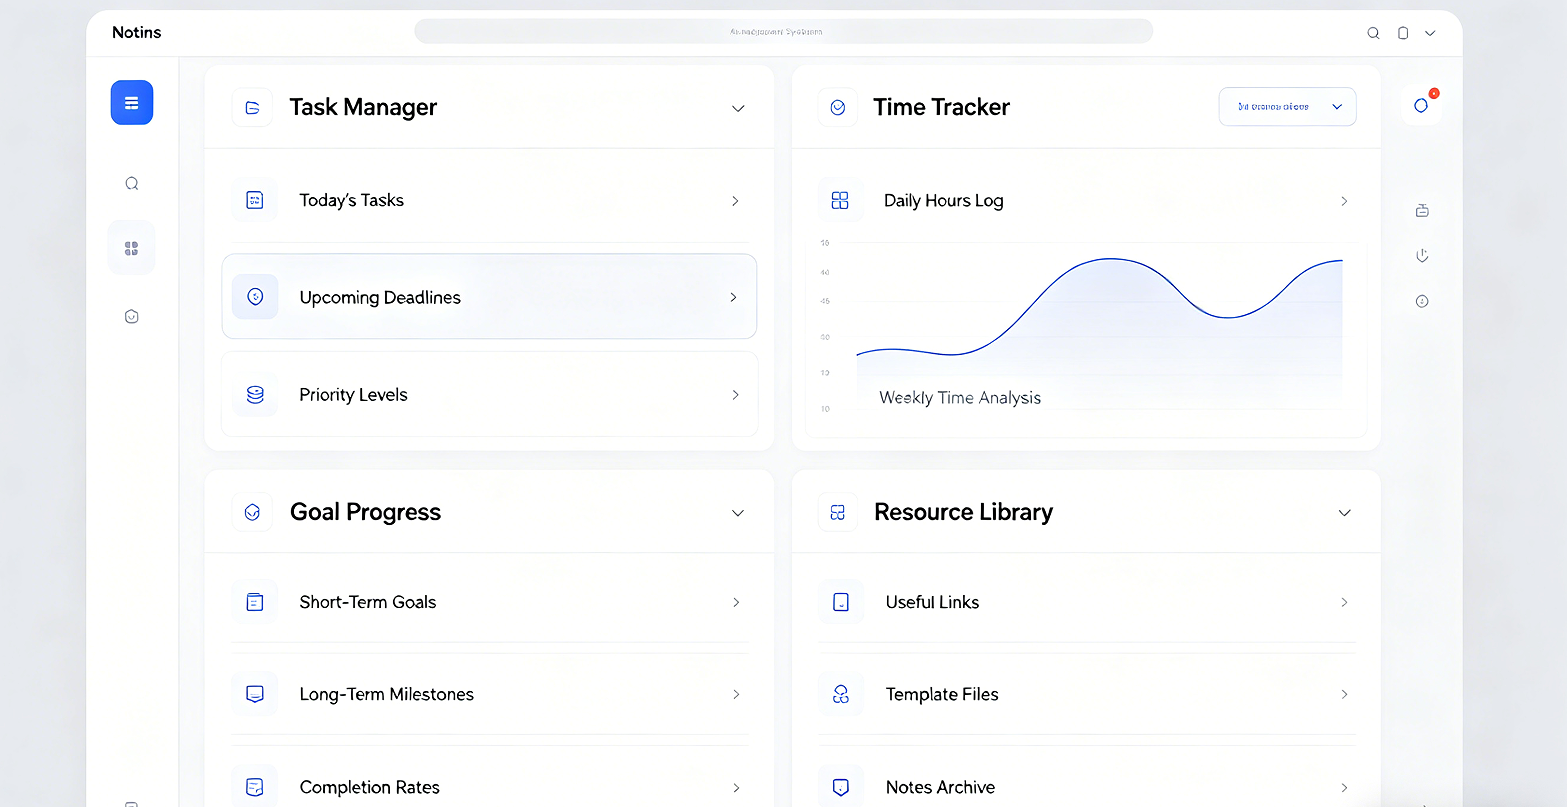The height and width of the screenshot is (807, 1567).
Task: Click the Task Manager title
Action: coord(363,107)
